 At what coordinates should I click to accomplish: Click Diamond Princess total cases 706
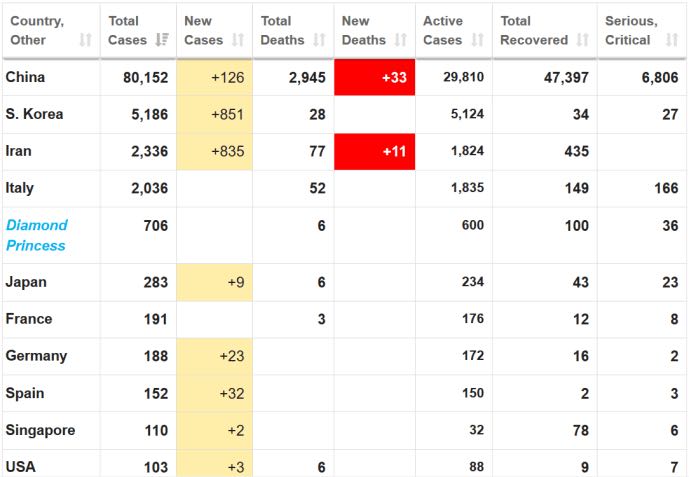click(x=156, y=226)
